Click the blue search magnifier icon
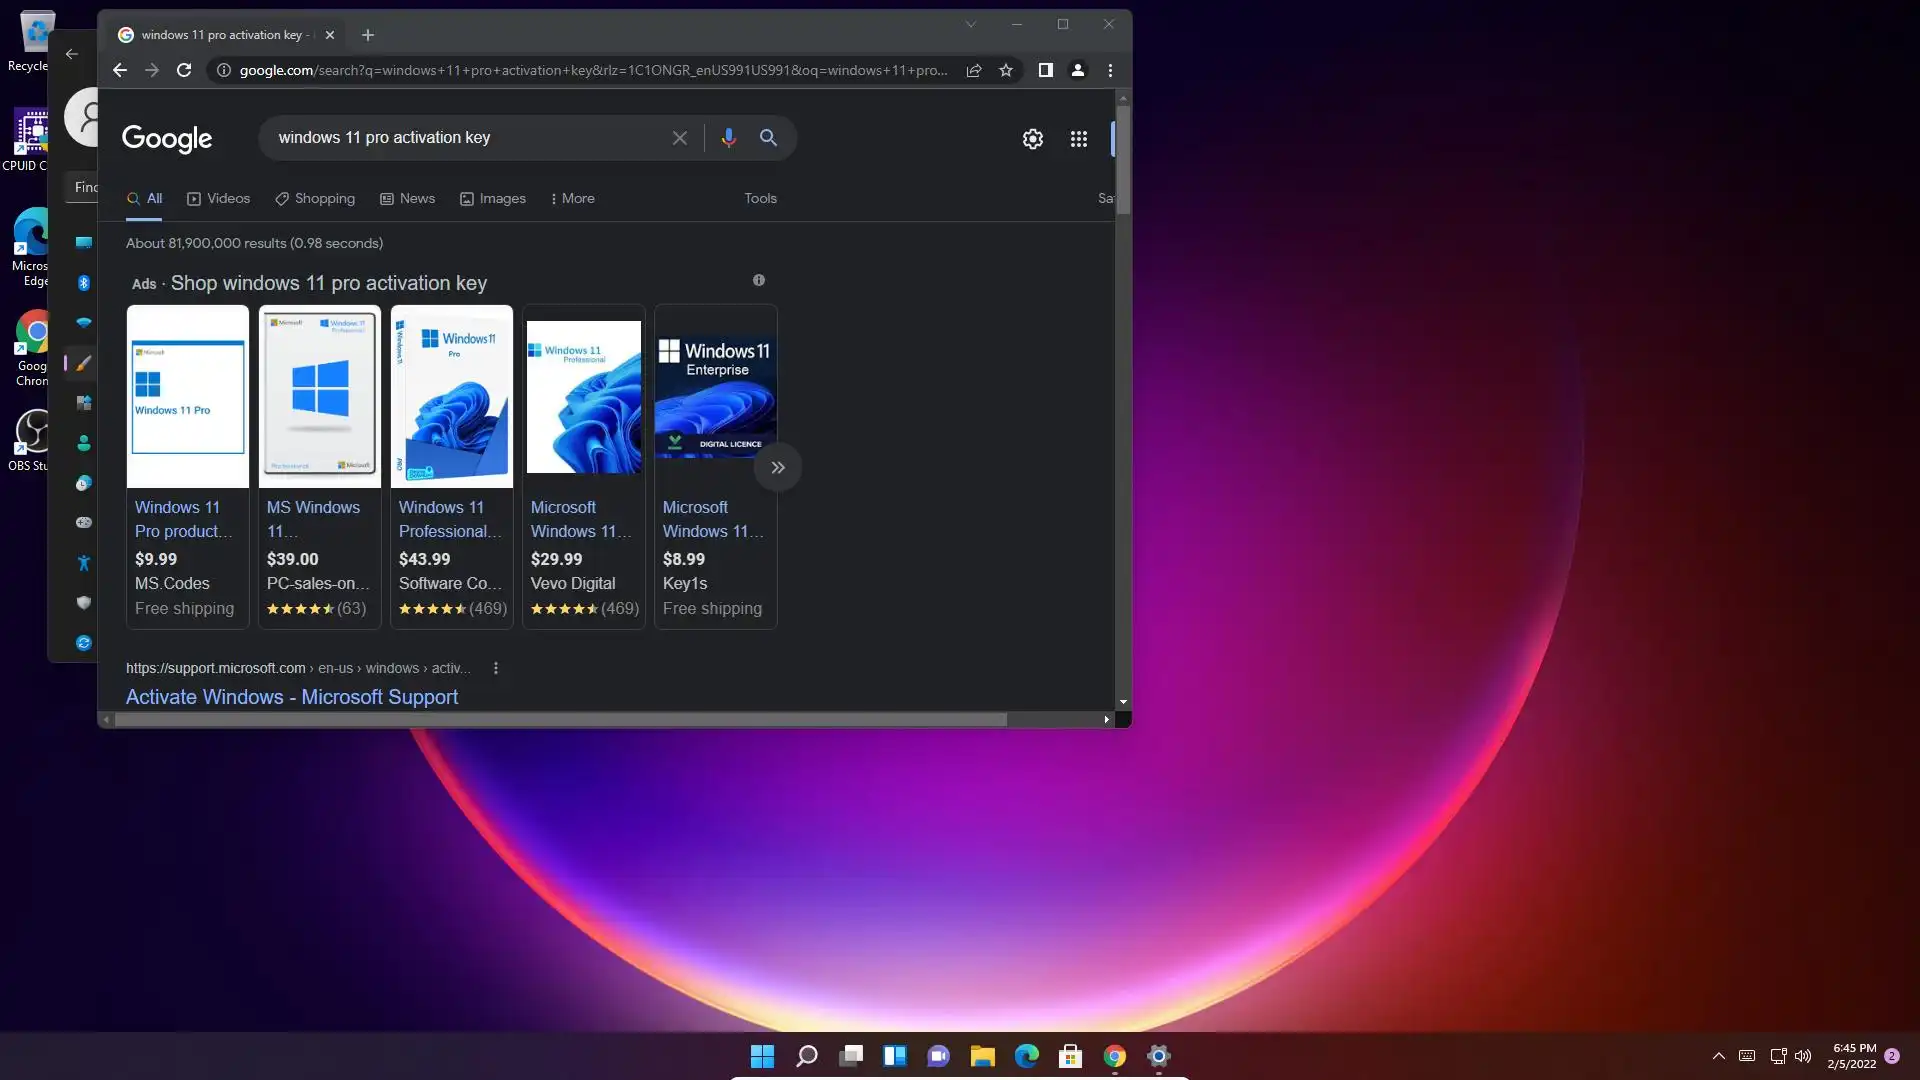 [x=768, y=138]
